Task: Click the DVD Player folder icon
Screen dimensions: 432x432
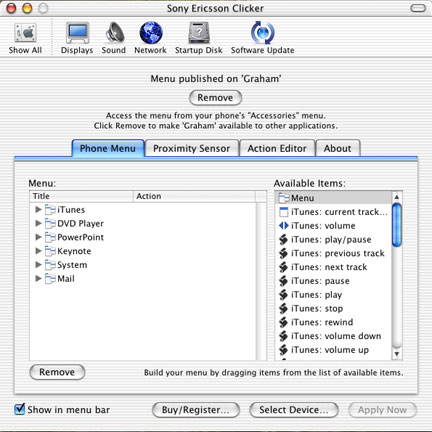Action: 50,223
